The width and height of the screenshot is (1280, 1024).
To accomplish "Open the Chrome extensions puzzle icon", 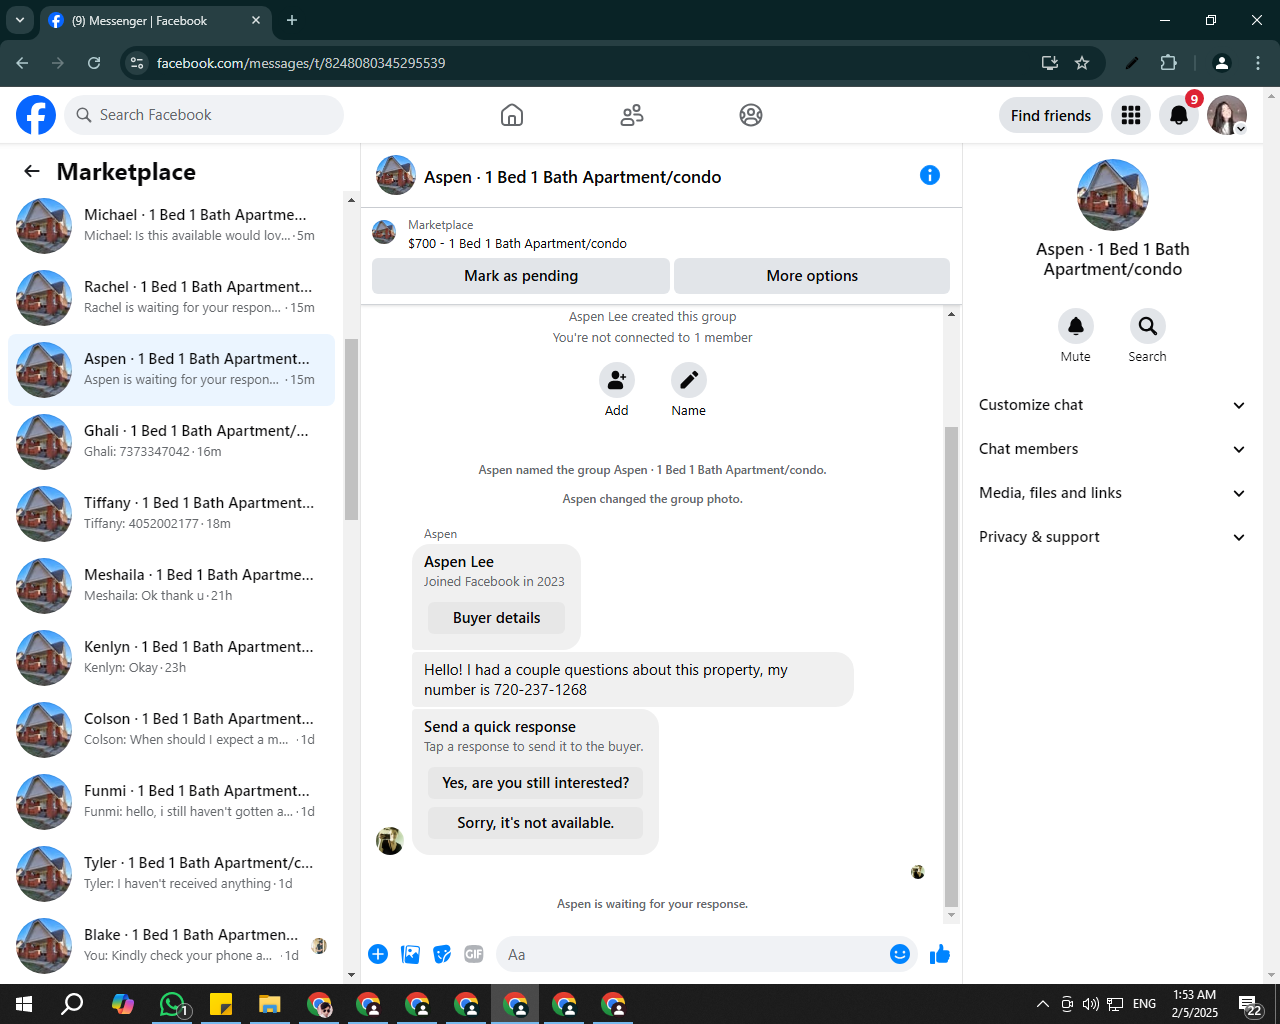I will tap(1168, 63).
